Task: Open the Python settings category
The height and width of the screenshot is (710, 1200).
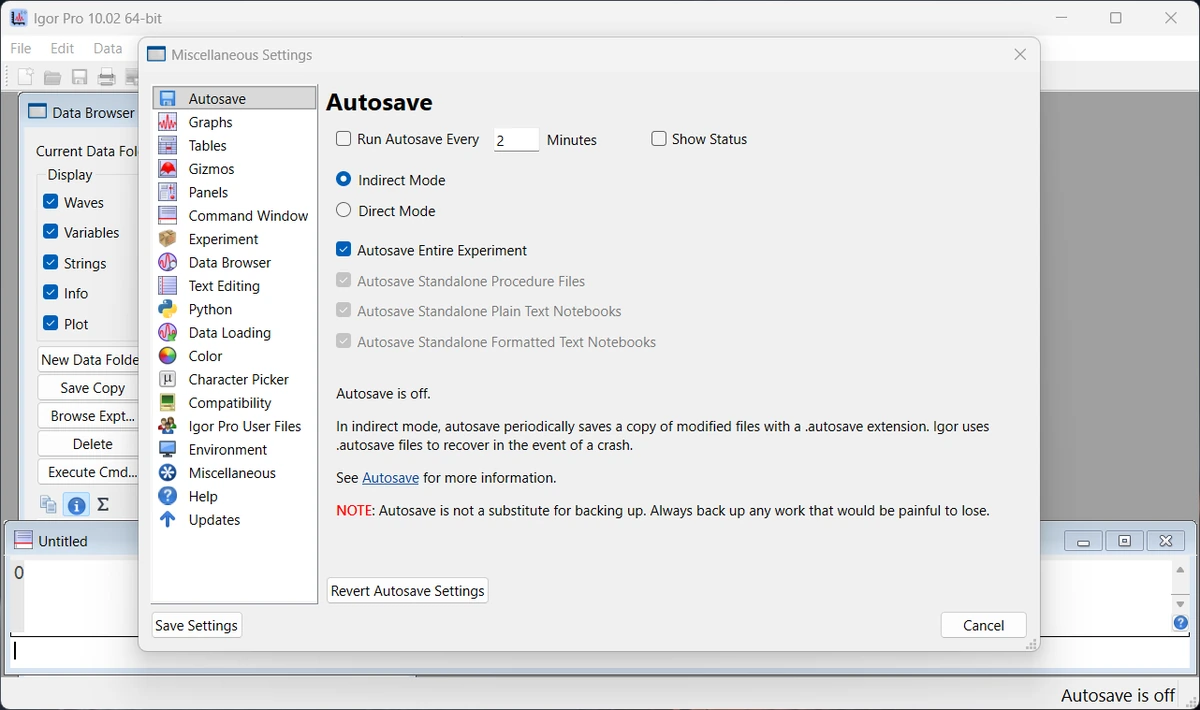Action: pos(234,309)
